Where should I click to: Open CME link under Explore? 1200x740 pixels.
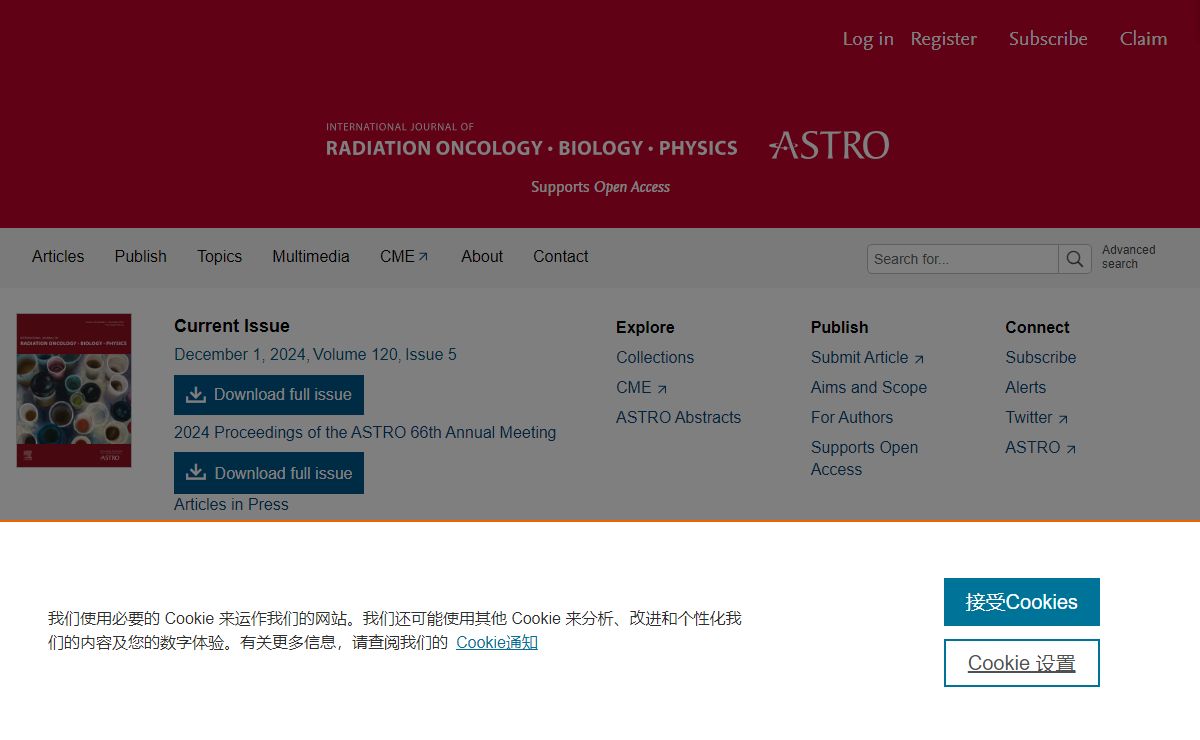[x=641, y=388]
